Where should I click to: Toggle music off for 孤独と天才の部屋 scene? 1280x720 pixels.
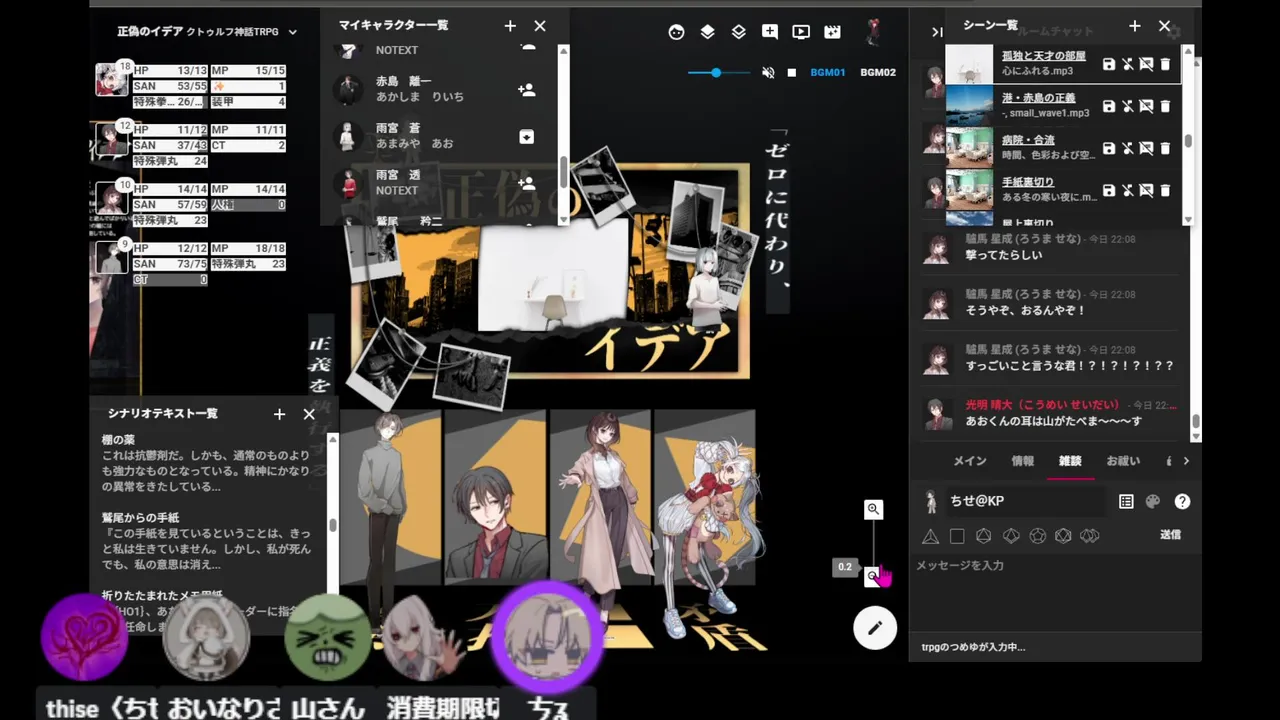[1128, 64]
